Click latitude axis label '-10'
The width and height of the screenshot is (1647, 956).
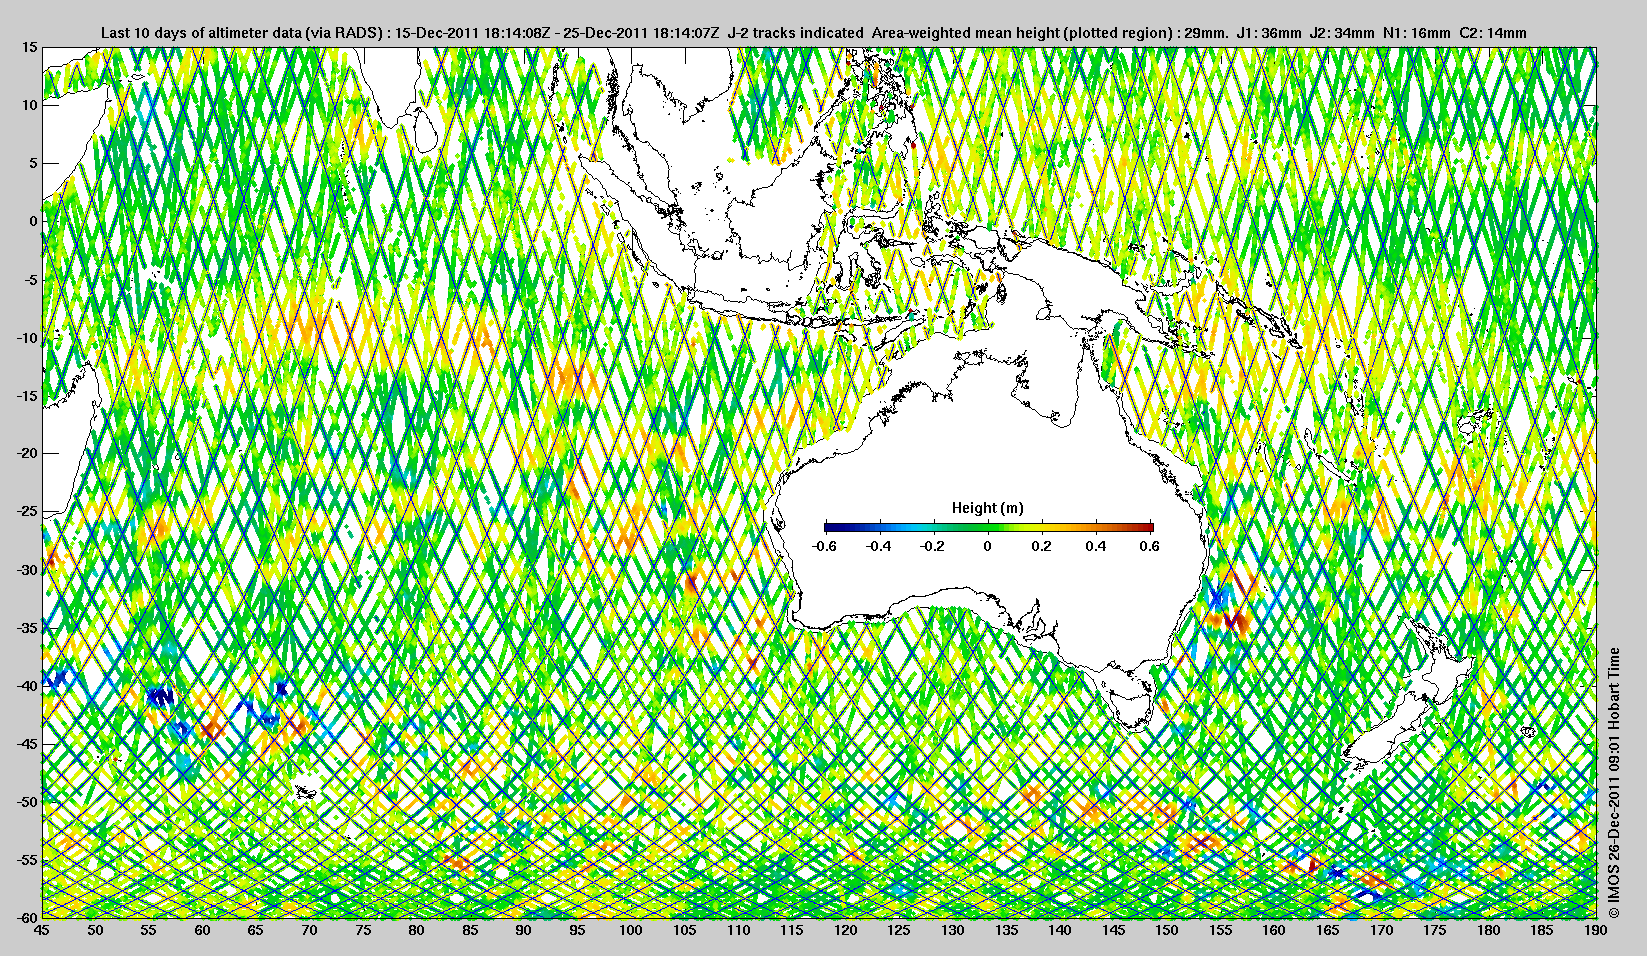(27, 338)
